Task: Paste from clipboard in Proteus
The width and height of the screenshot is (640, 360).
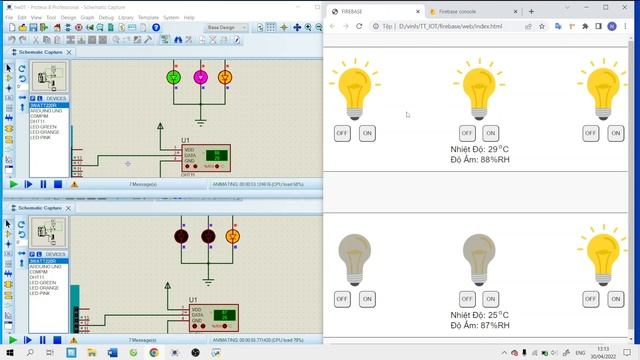Action: pos(57,40)
